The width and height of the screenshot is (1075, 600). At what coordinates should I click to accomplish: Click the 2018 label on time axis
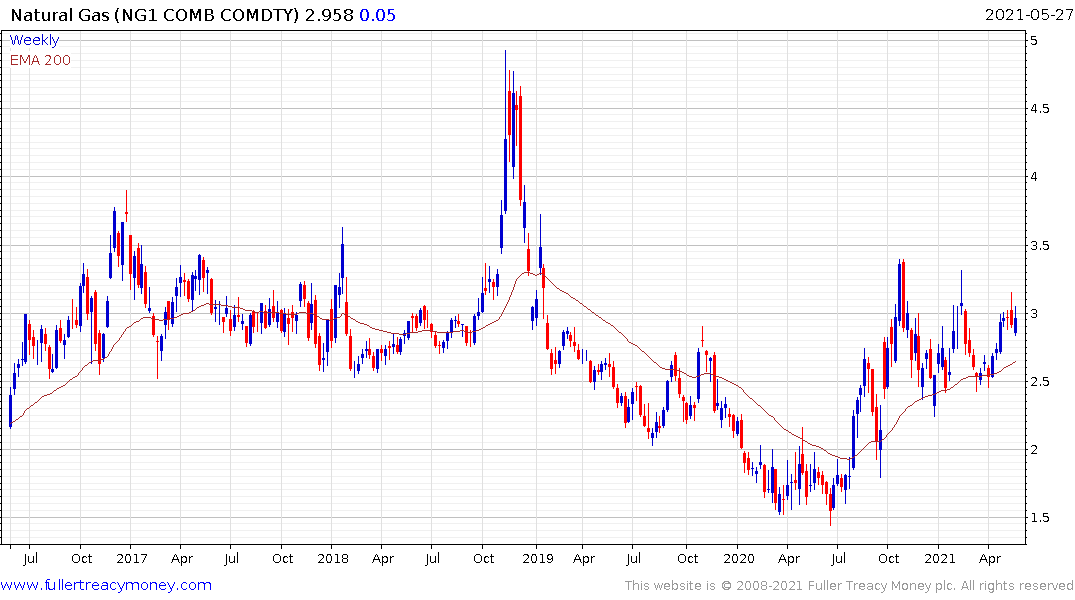pos(334,558)
